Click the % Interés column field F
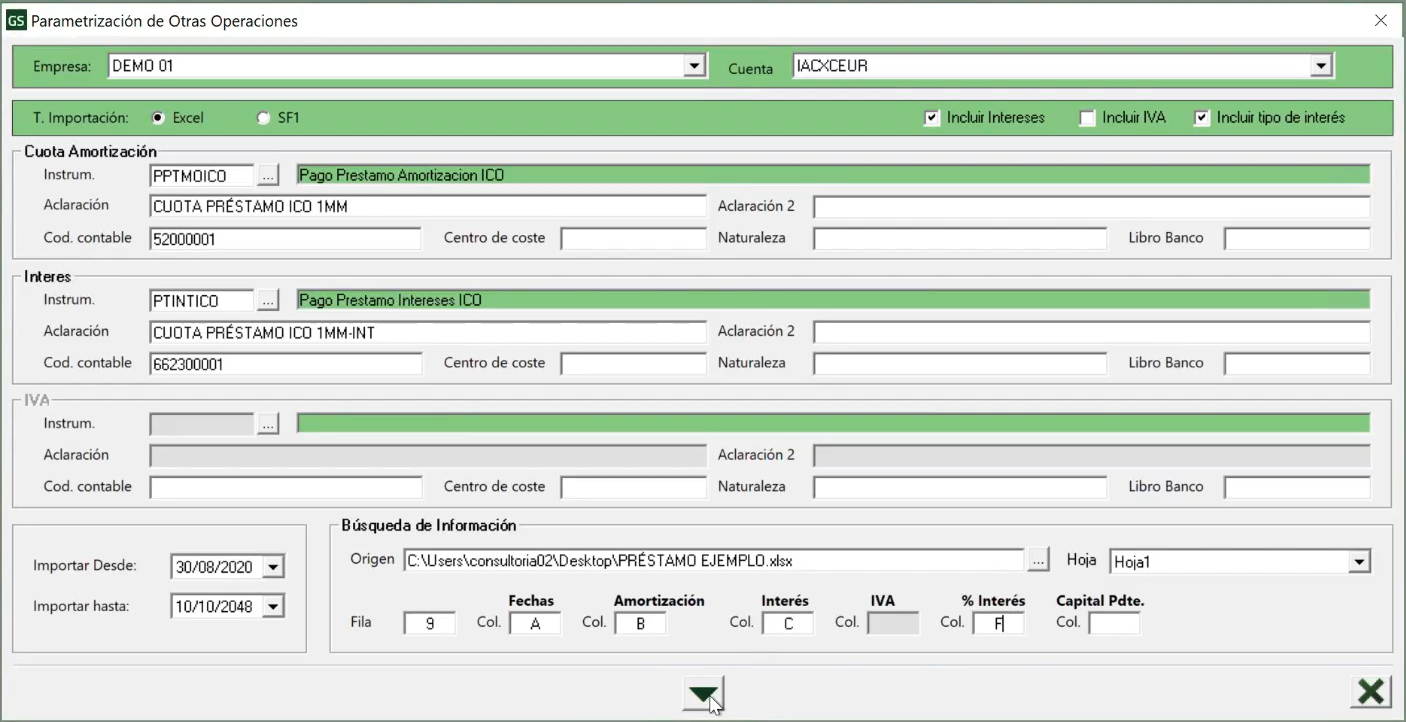The width and height of the screenshot is (1406, 722). click(x=998, y=623)
